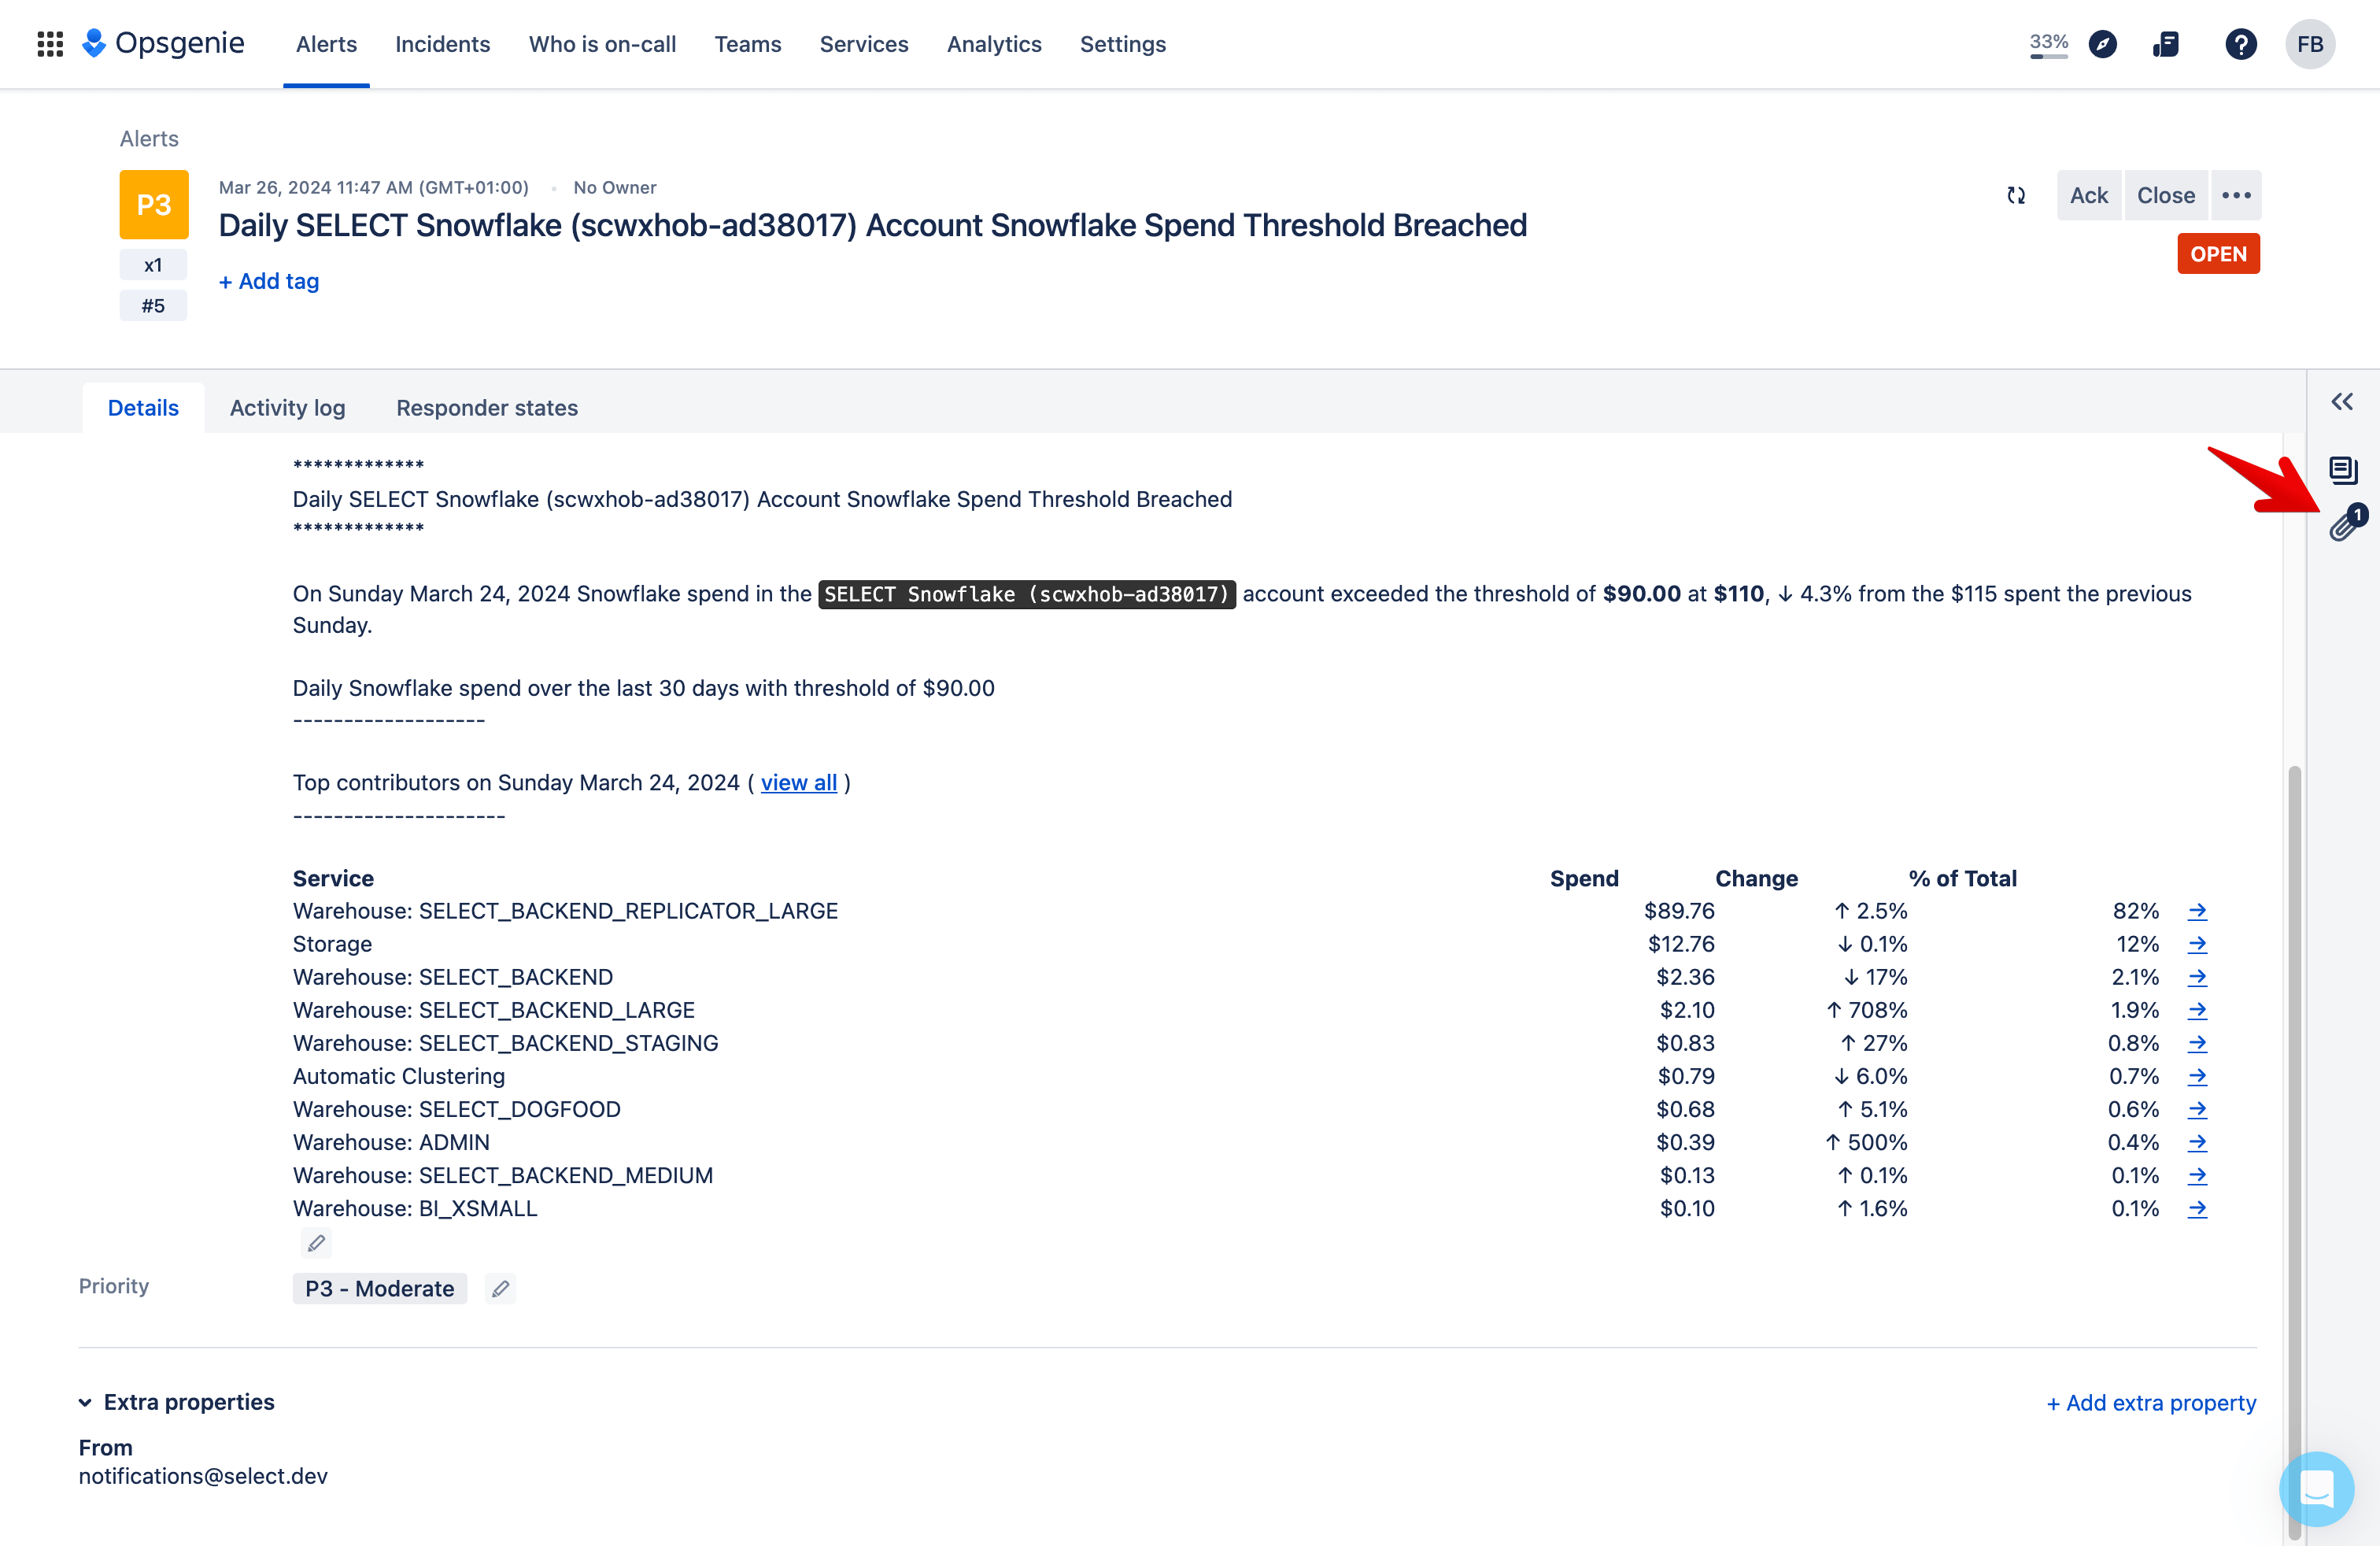Acknowledge the alert with Ack button
Viewport: 2380px width, 1546px height.
coord(2088,195)
